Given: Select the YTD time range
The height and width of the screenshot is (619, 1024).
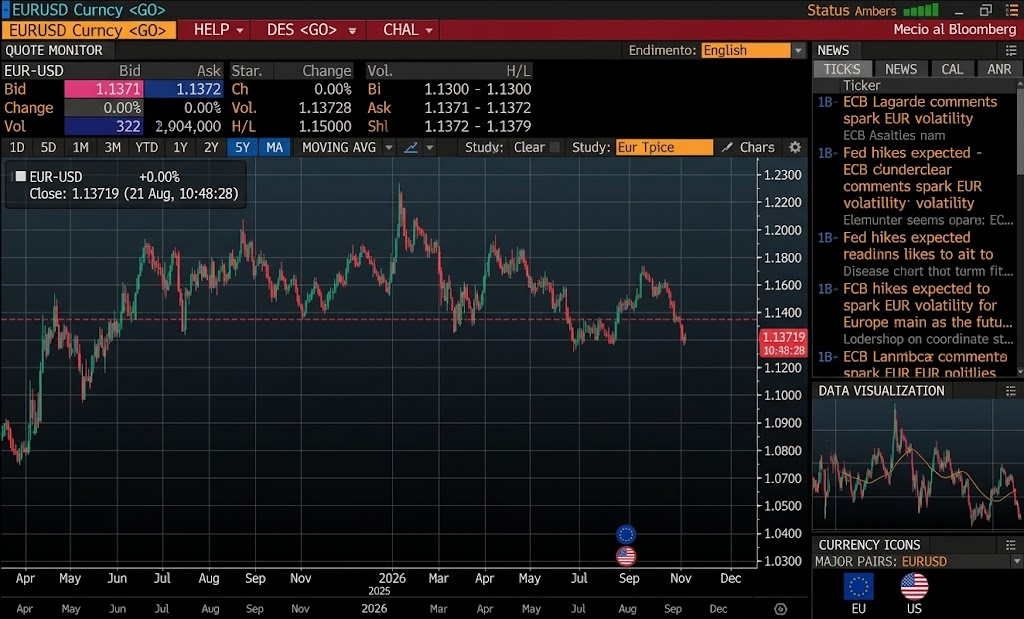Looking at the screenshot, I should (x=146, y=148).
